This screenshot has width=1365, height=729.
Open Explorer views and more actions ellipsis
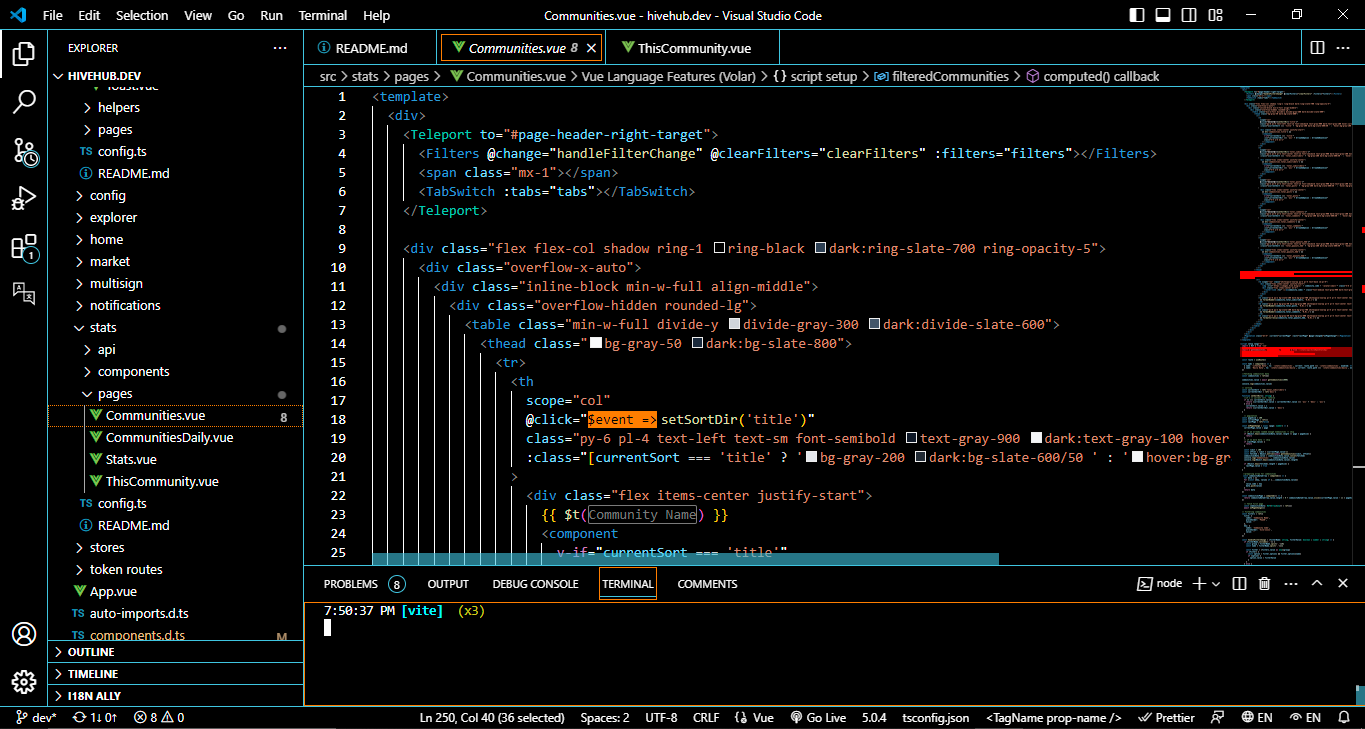click(280, 48)
